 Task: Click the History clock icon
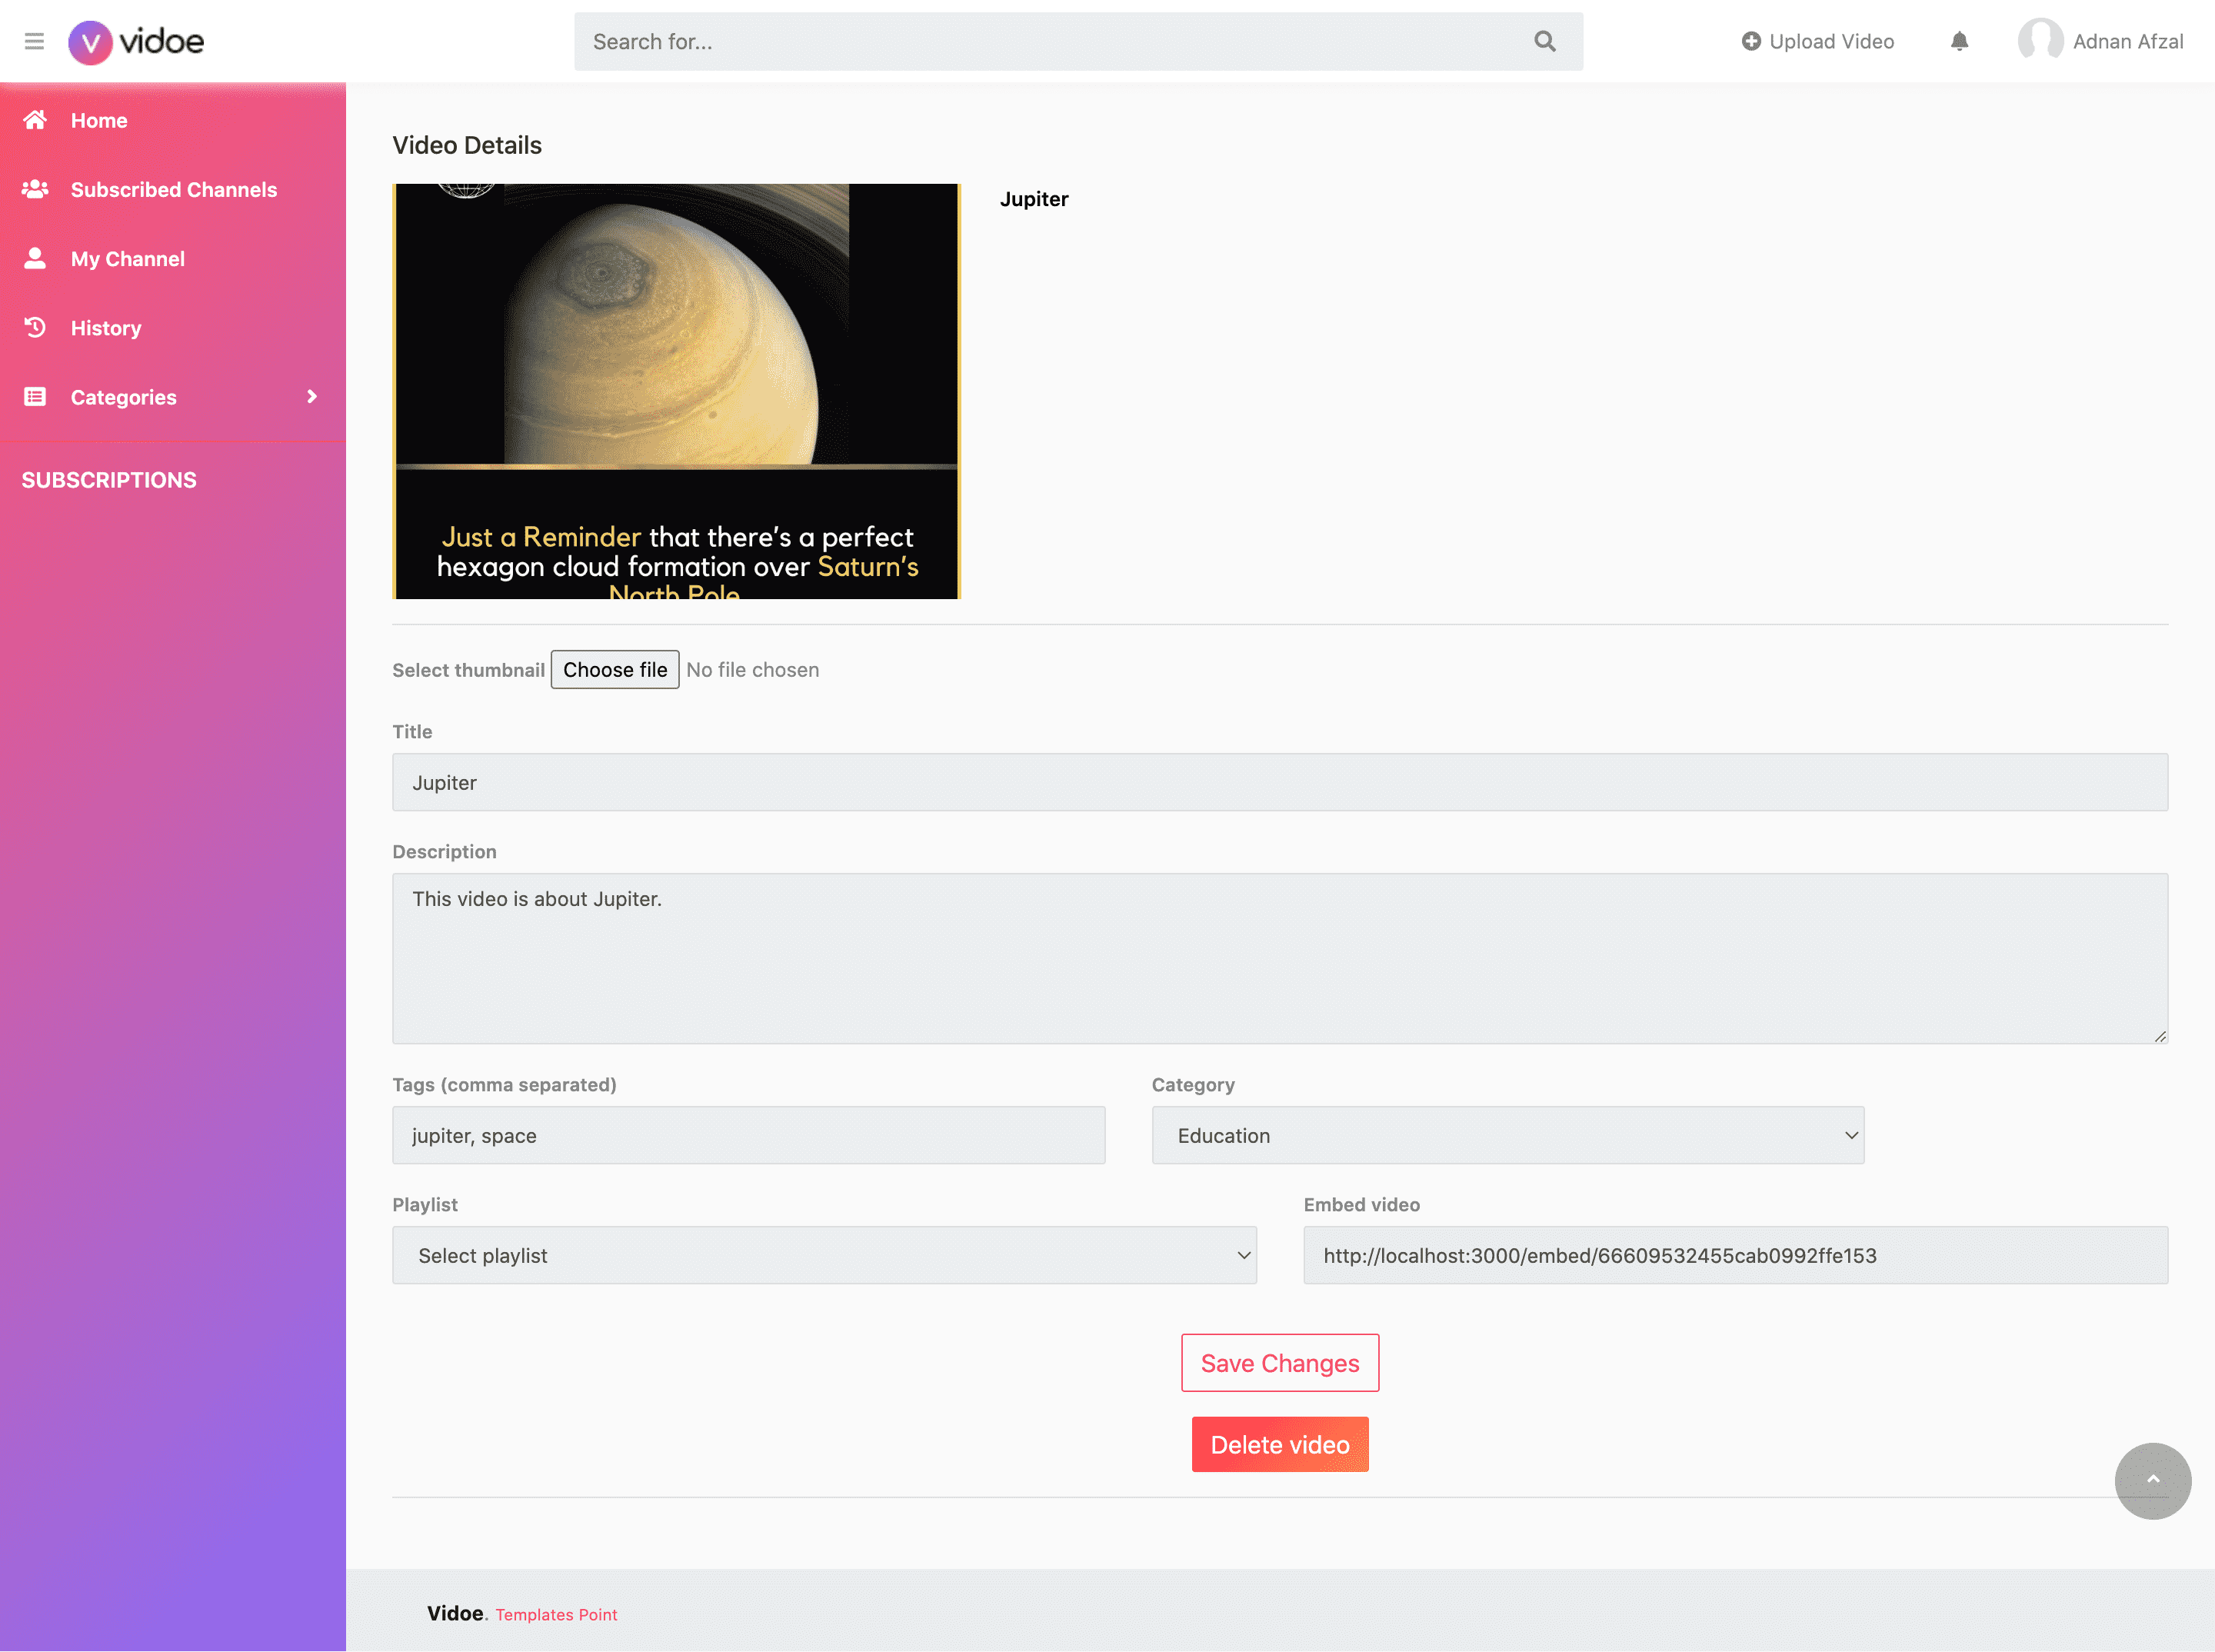(x=35, y=327)
